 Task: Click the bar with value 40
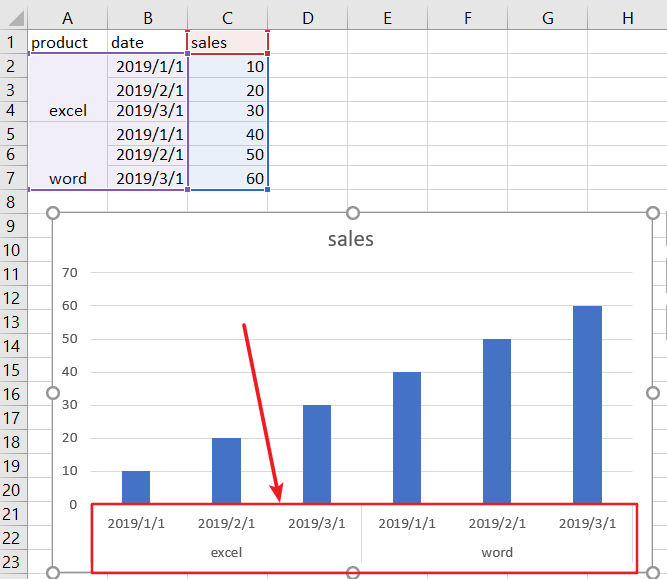(407, 438)
